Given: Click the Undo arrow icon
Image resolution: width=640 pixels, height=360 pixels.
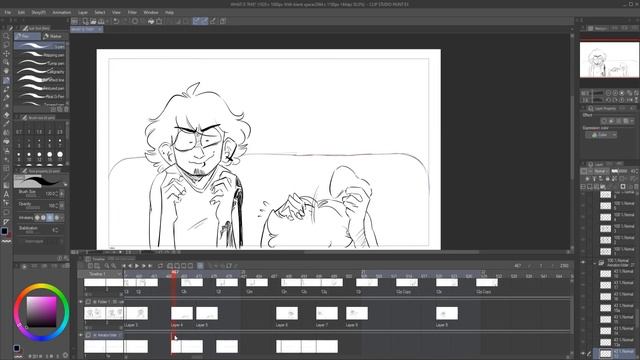Looking at the screenshot, I should pos(116,21).
